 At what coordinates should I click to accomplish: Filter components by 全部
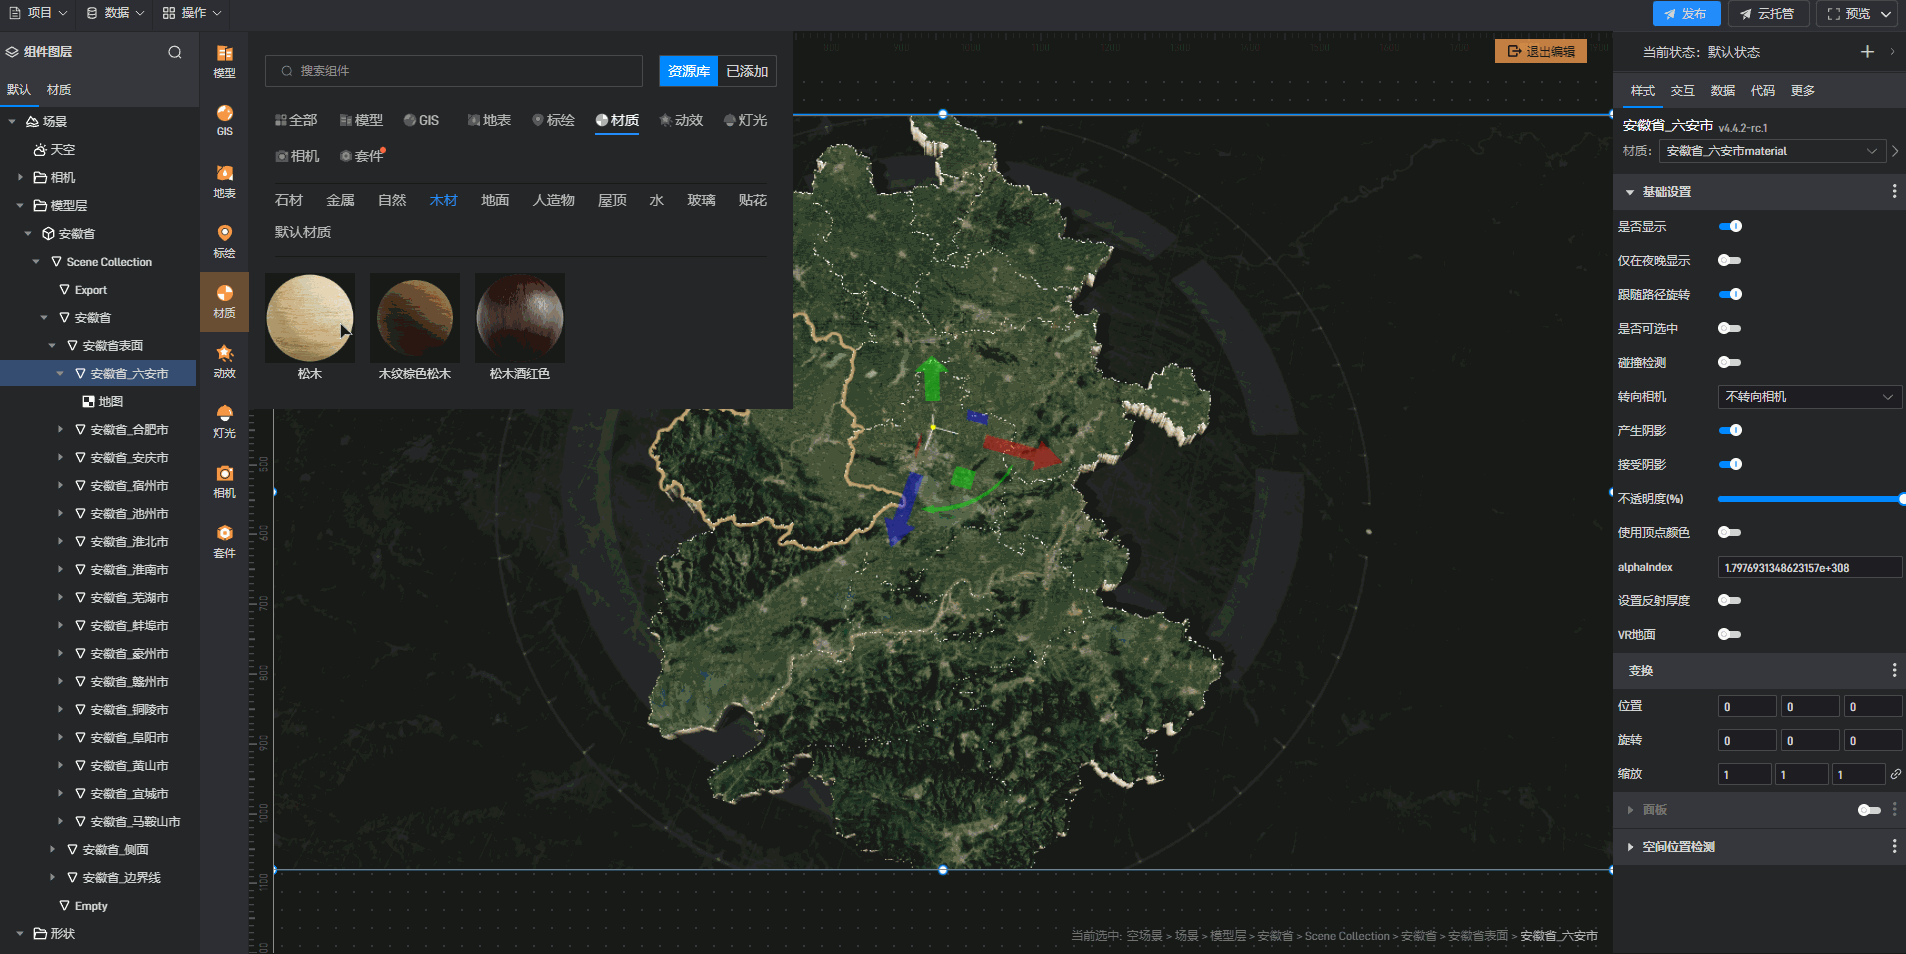[x=296, y=120]
